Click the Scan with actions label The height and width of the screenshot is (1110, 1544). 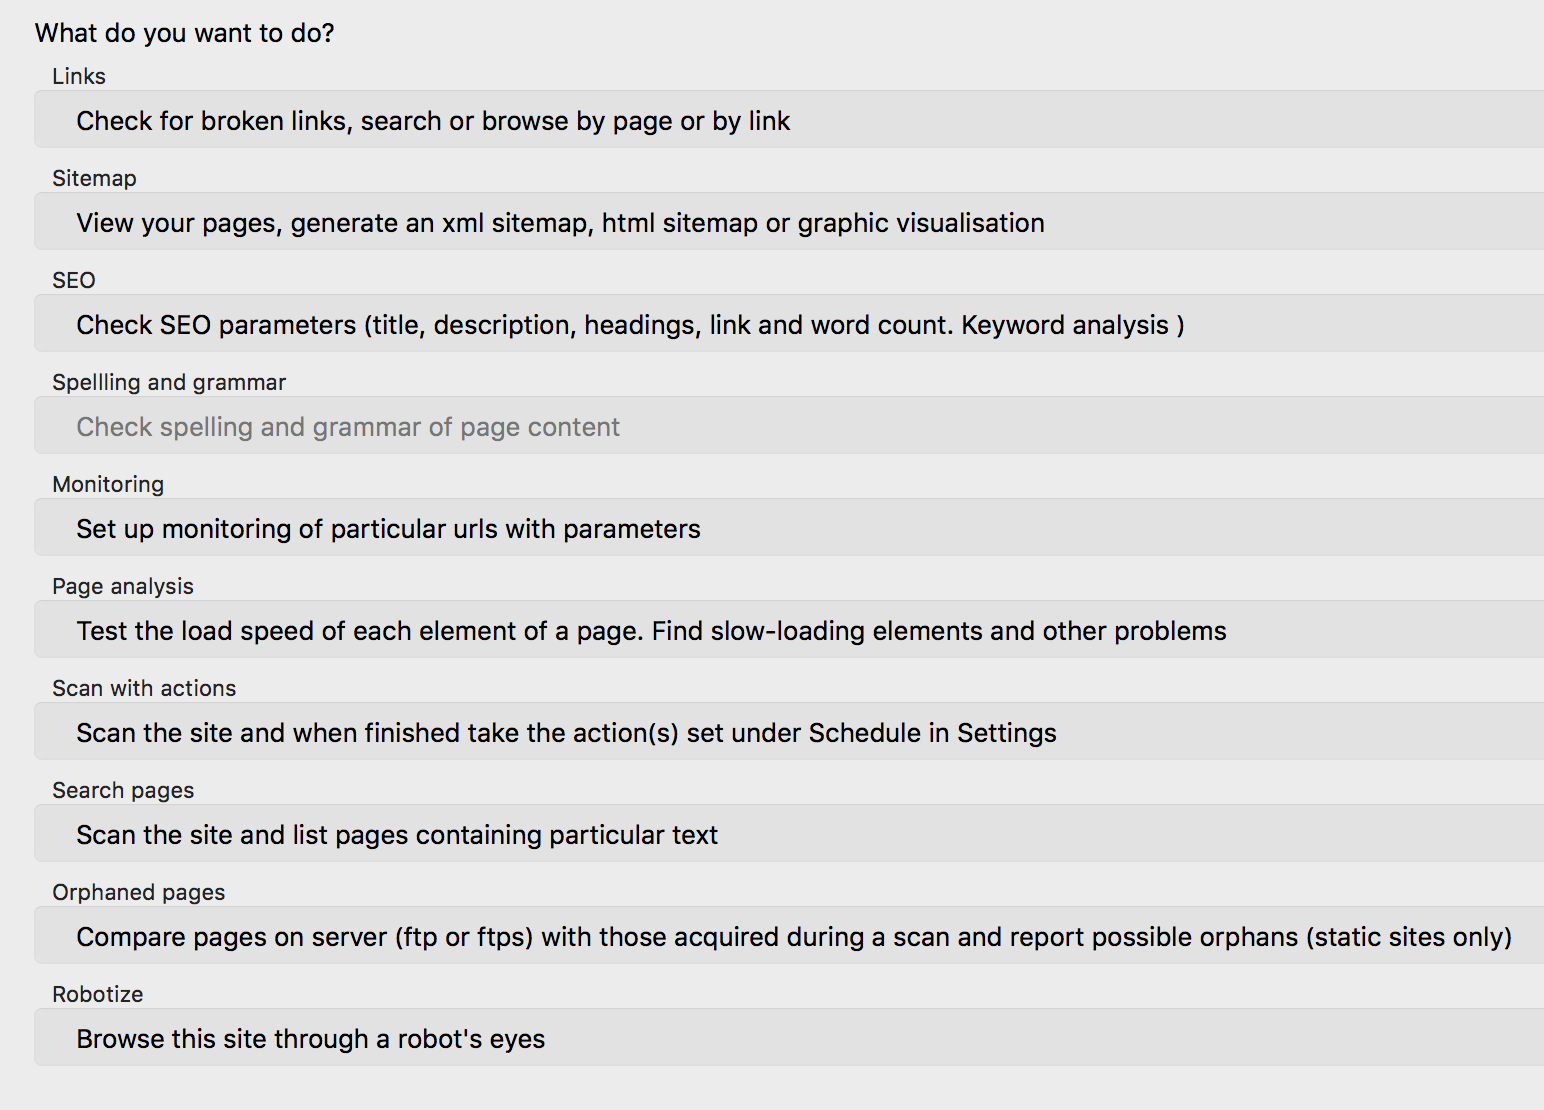[144, 688]
